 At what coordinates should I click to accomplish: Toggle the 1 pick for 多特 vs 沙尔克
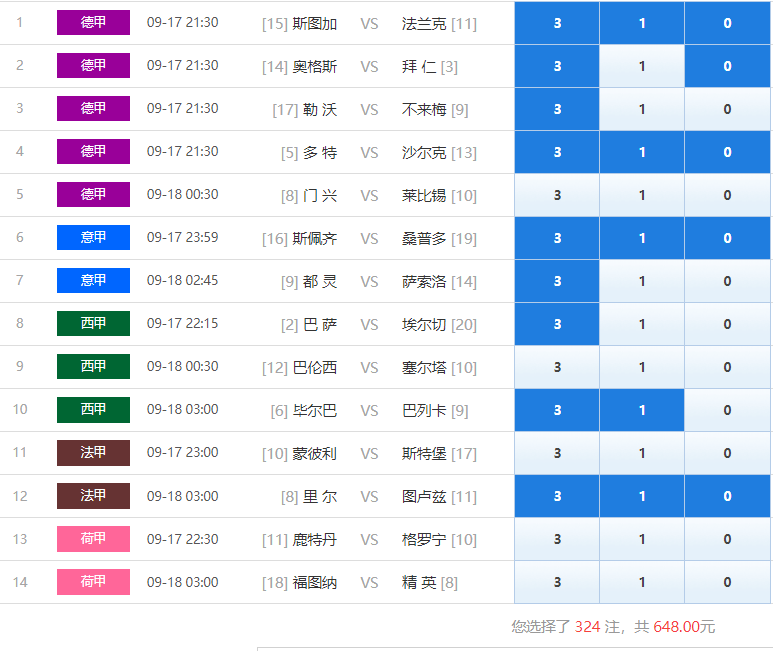pos(642,152)
